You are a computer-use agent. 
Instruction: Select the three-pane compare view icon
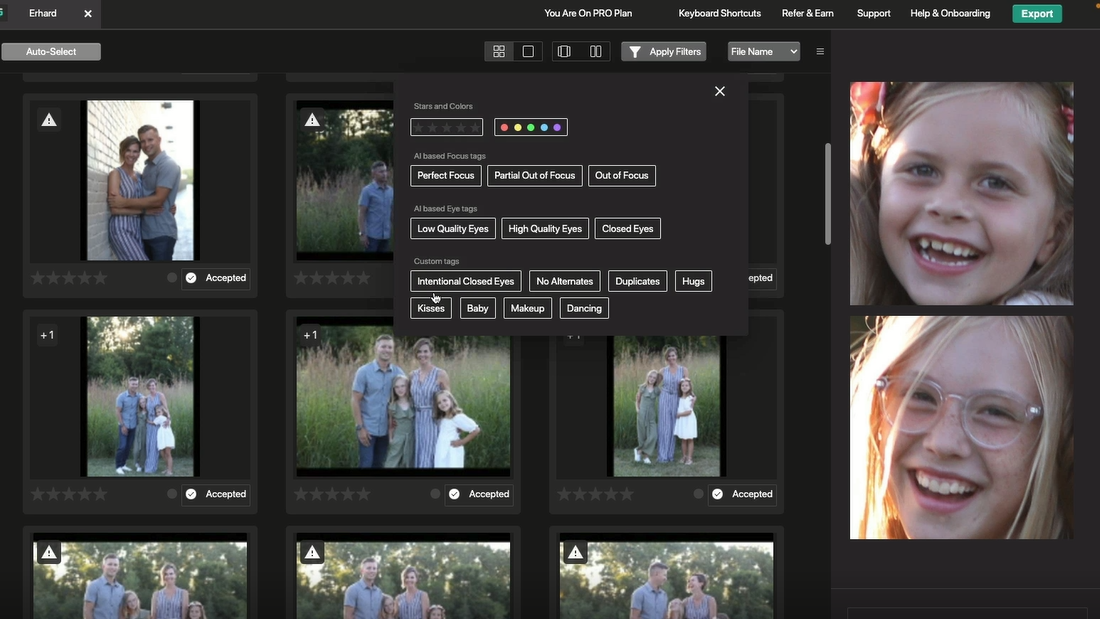[564, 51]
